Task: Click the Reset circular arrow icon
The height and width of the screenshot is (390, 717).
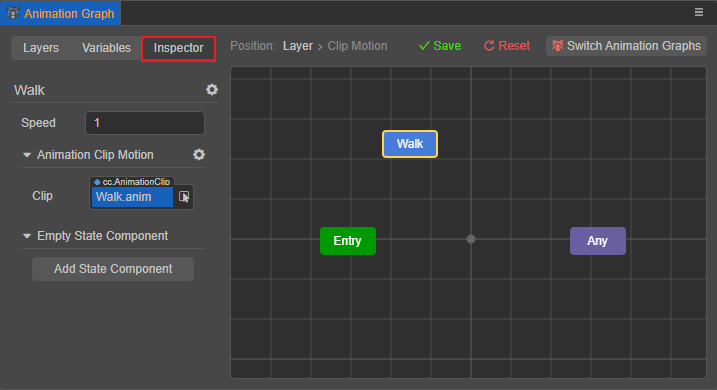Action: click(x=489, y=46)
